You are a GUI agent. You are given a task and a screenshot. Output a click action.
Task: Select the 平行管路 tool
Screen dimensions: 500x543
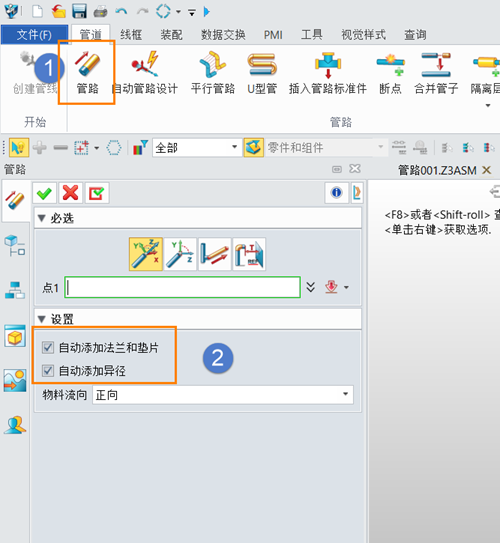tap(213, 73)
